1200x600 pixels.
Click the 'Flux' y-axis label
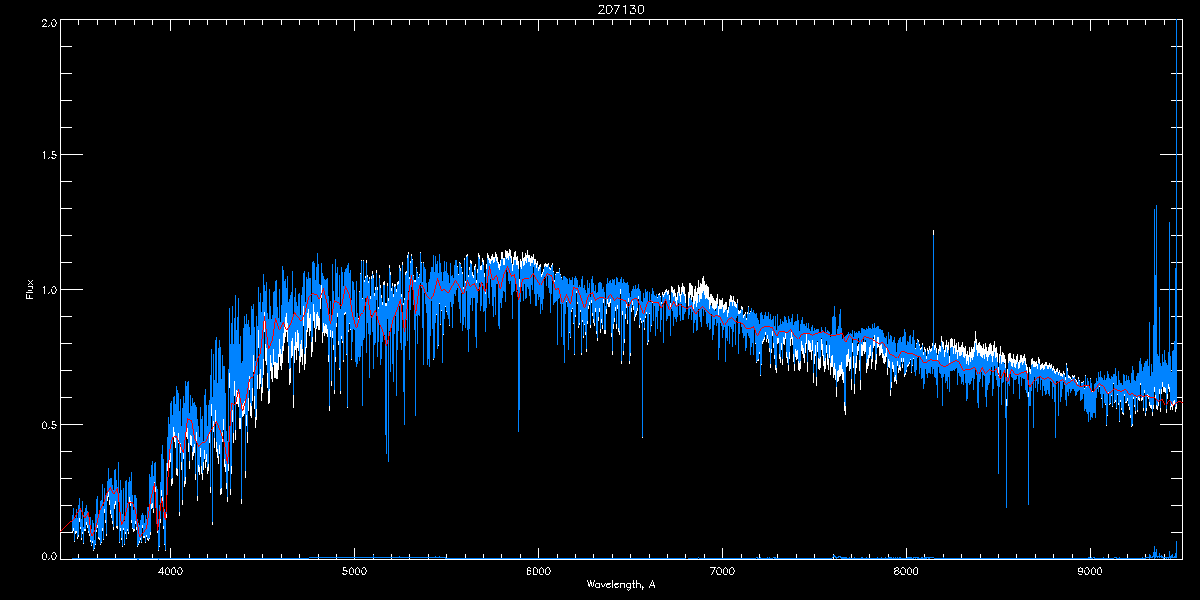[29, 290]
